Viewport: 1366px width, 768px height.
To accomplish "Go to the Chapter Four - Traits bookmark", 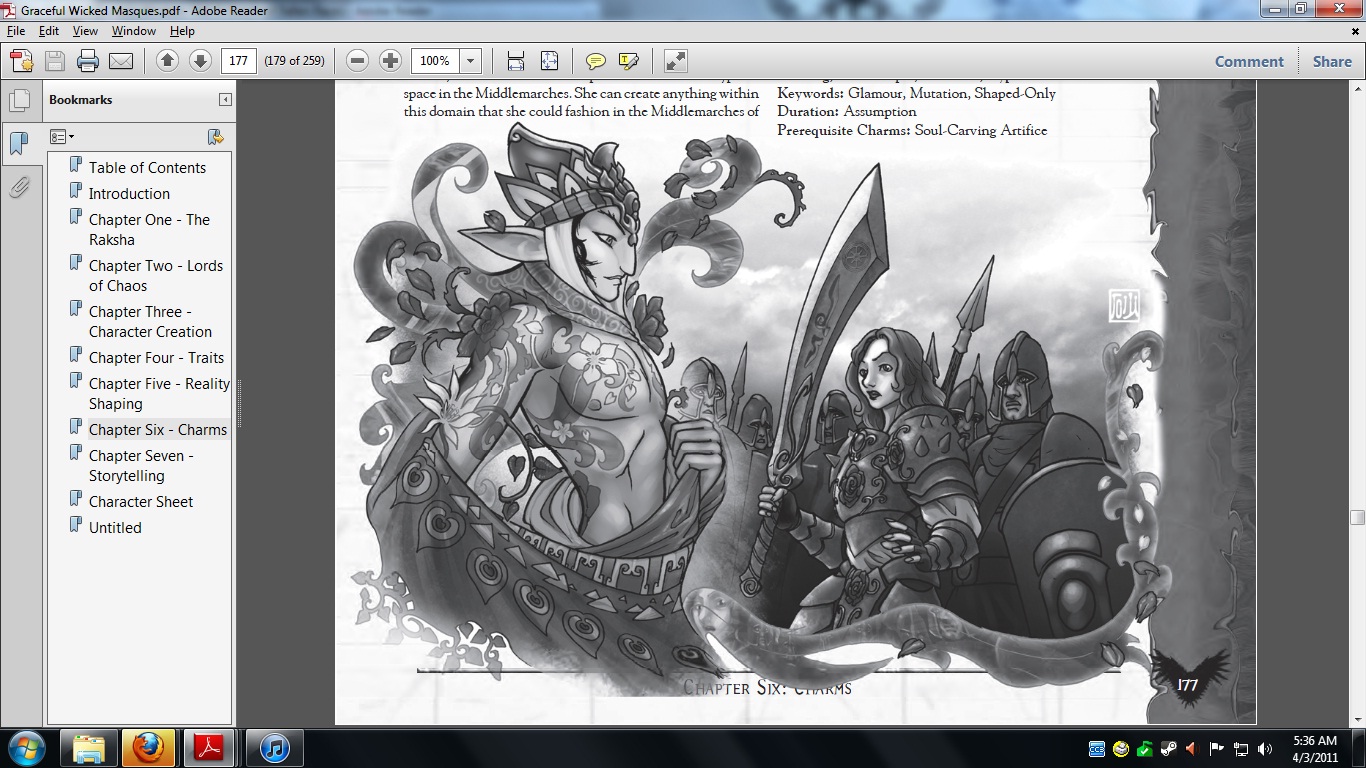I will click(156, 358).
